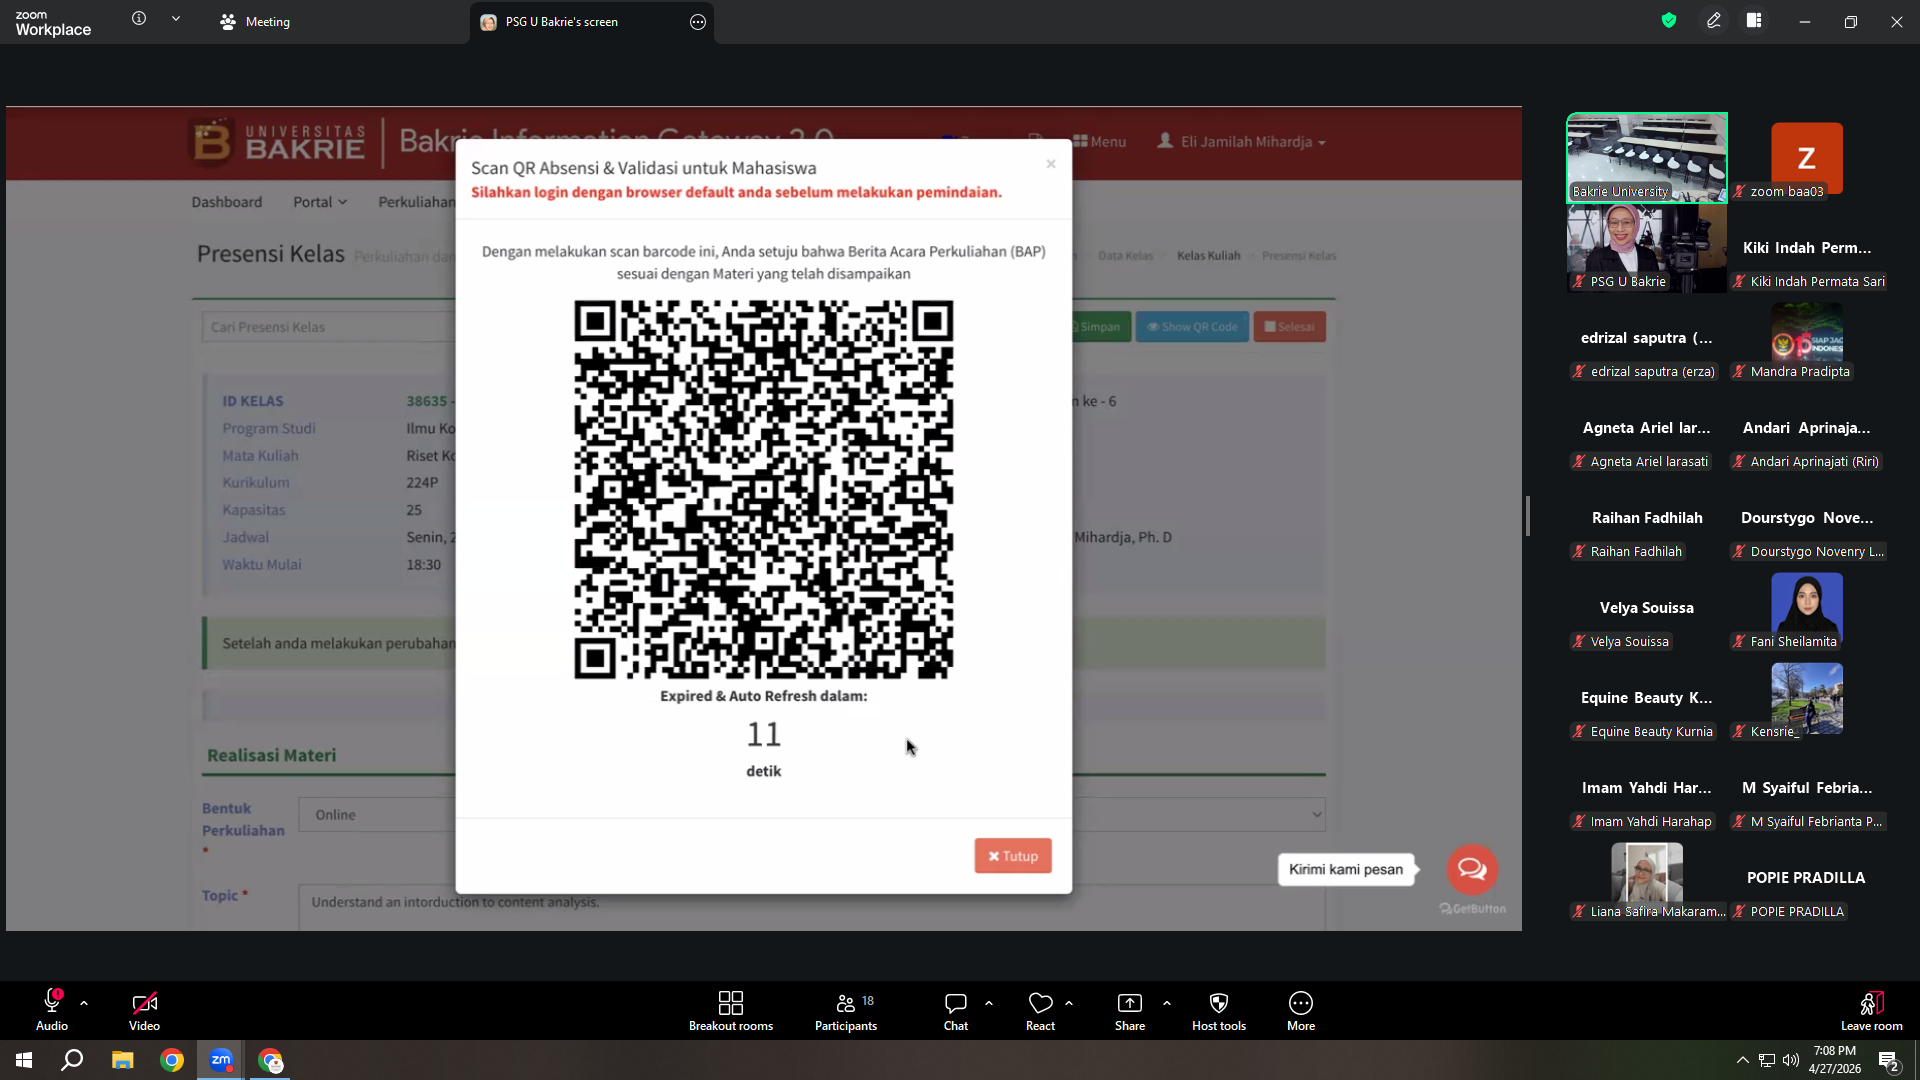Open the annotate pen icon
Viewport: 1920px width, 1080px height.
(x=1714, y=20)
